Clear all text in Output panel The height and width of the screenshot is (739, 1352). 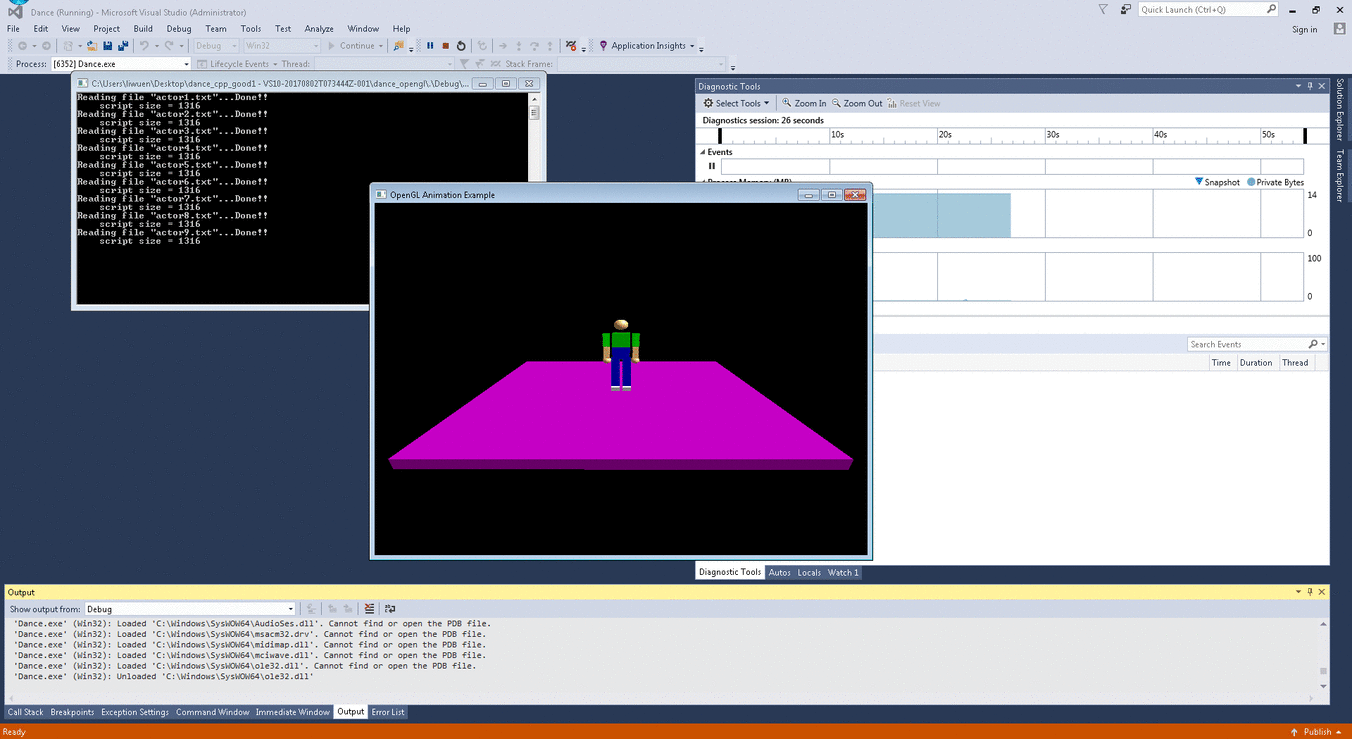[369, 609]
